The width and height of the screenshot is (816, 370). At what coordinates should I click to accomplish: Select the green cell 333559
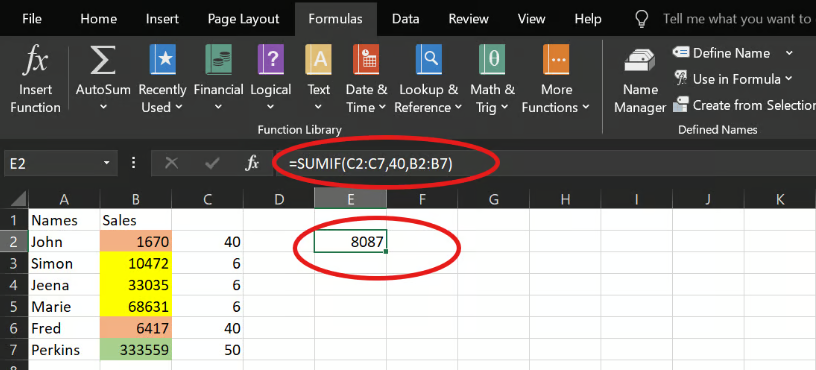(135, 350)
